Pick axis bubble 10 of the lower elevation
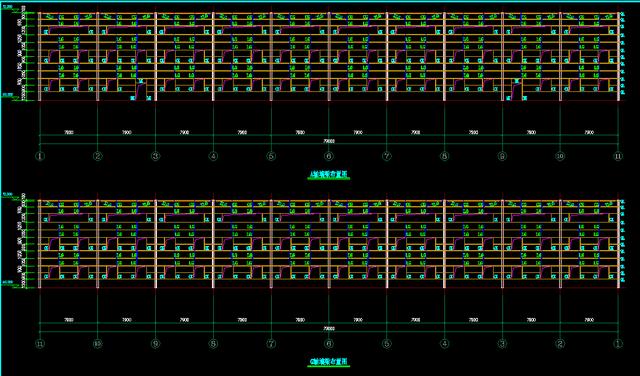This screenshot has width=640, height=376. 98,344
